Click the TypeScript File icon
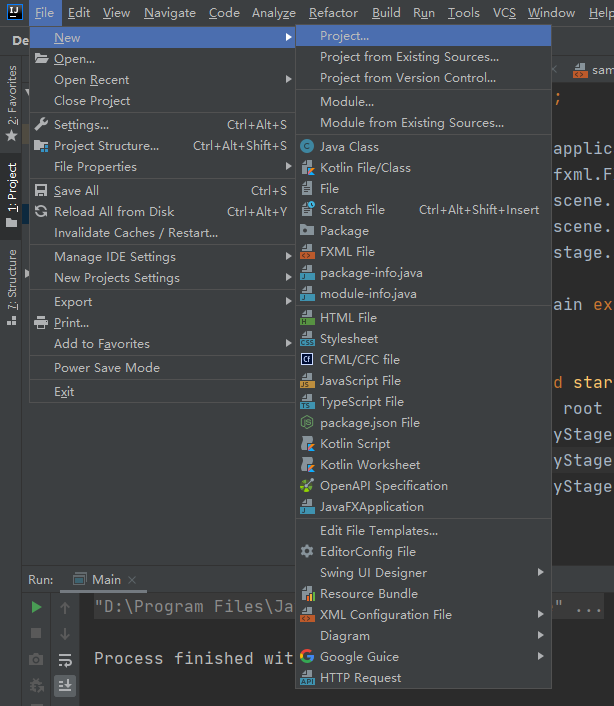614x706 pixels. (307, 402)
